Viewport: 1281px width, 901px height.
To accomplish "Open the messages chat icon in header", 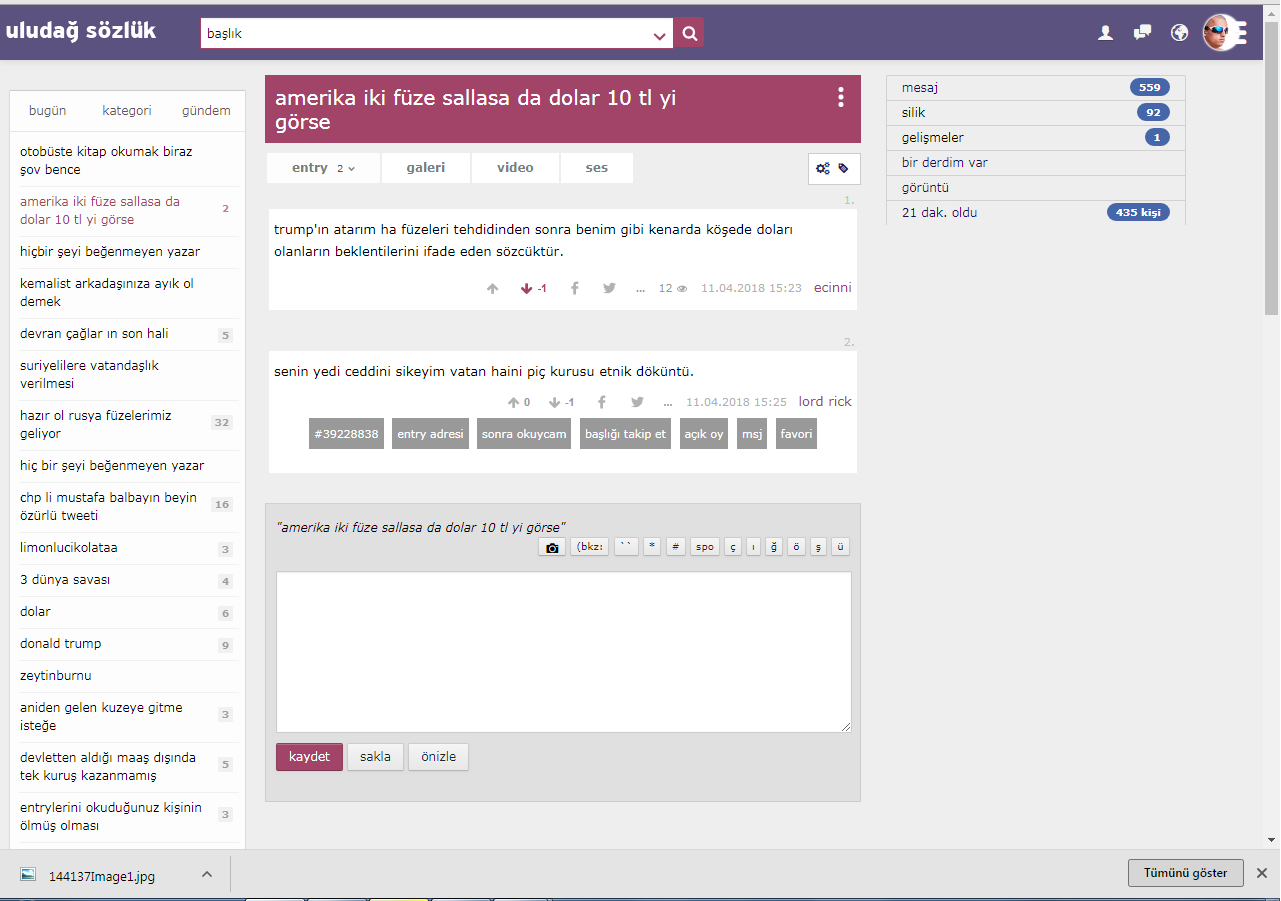I will (x=1142, y=33).
